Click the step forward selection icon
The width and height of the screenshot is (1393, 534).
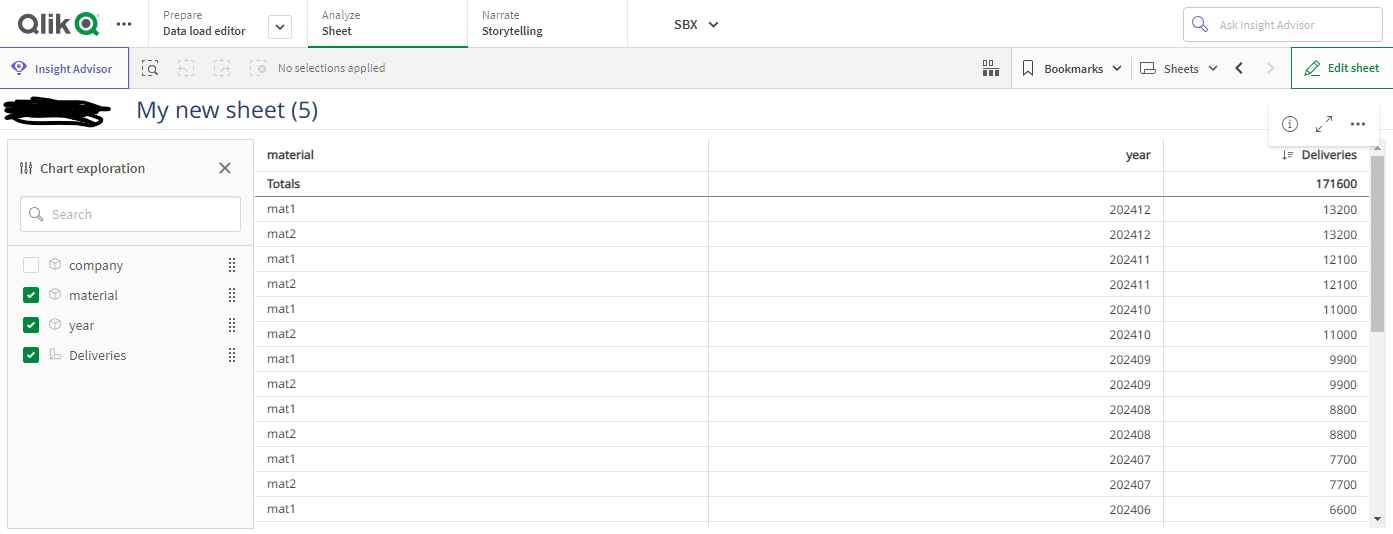click(222, 68)
